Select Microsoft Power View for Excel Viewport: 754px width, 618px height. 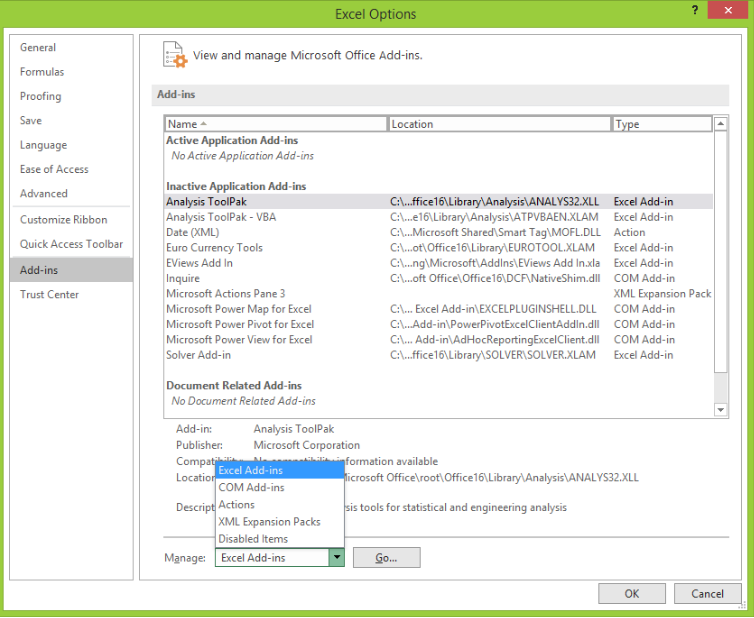pos(438,340)
